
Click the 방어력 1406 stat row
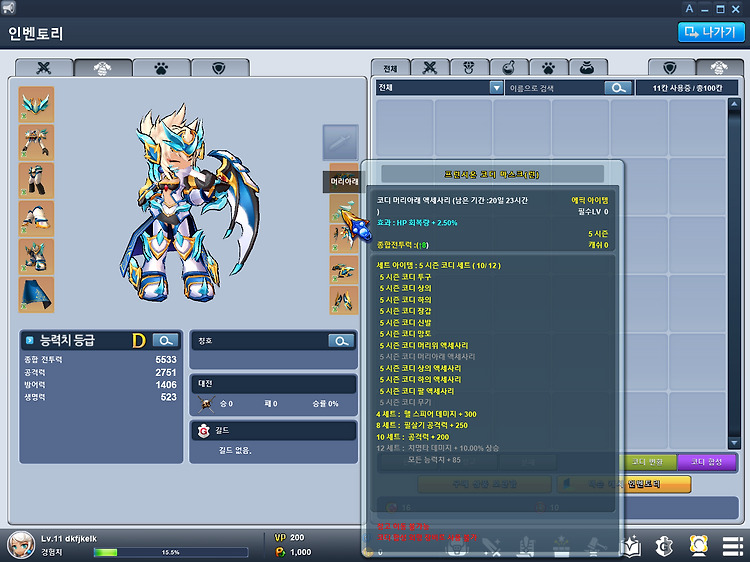pos(100,385)
